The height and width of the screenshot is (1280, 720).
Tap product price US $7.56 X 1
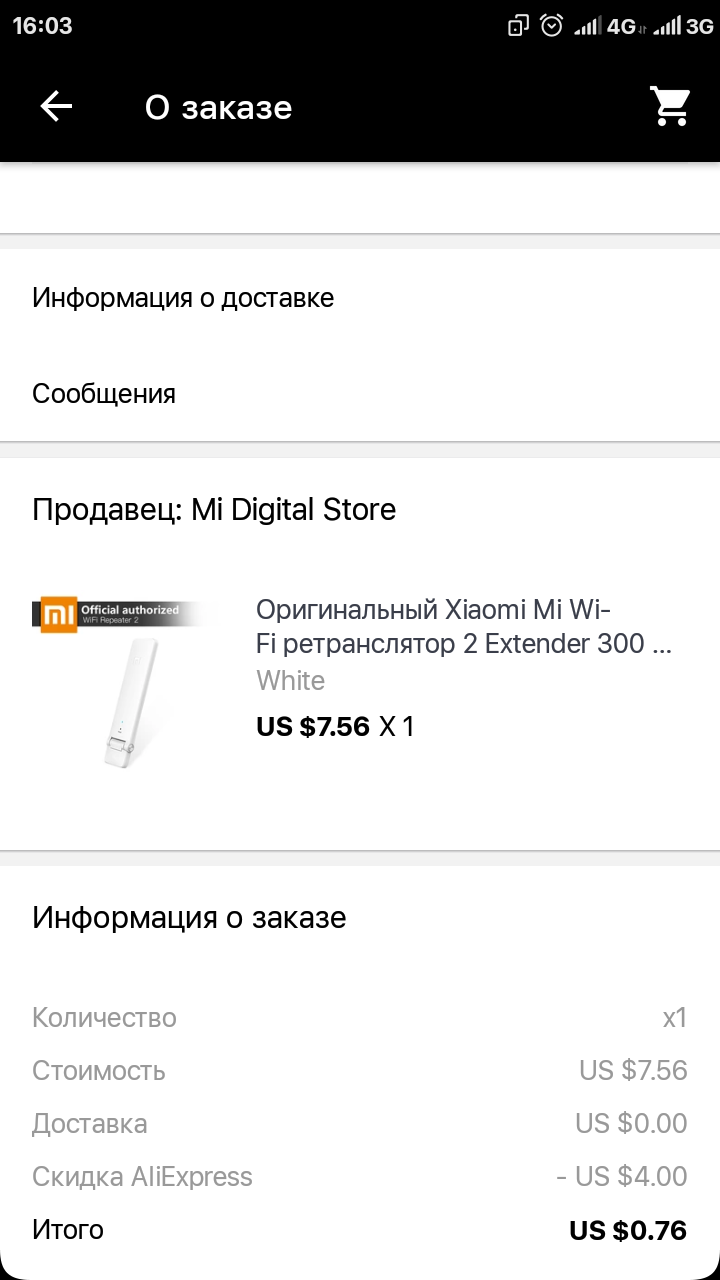pos(335,727)
